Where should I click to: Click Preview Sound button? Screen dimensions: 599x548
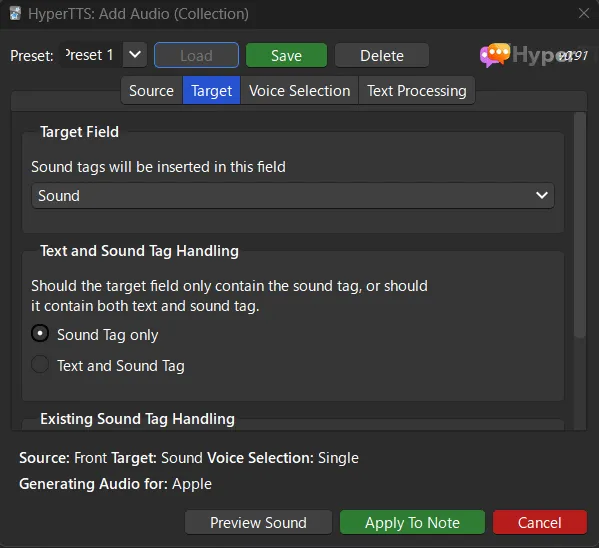[x=258, y=522]
